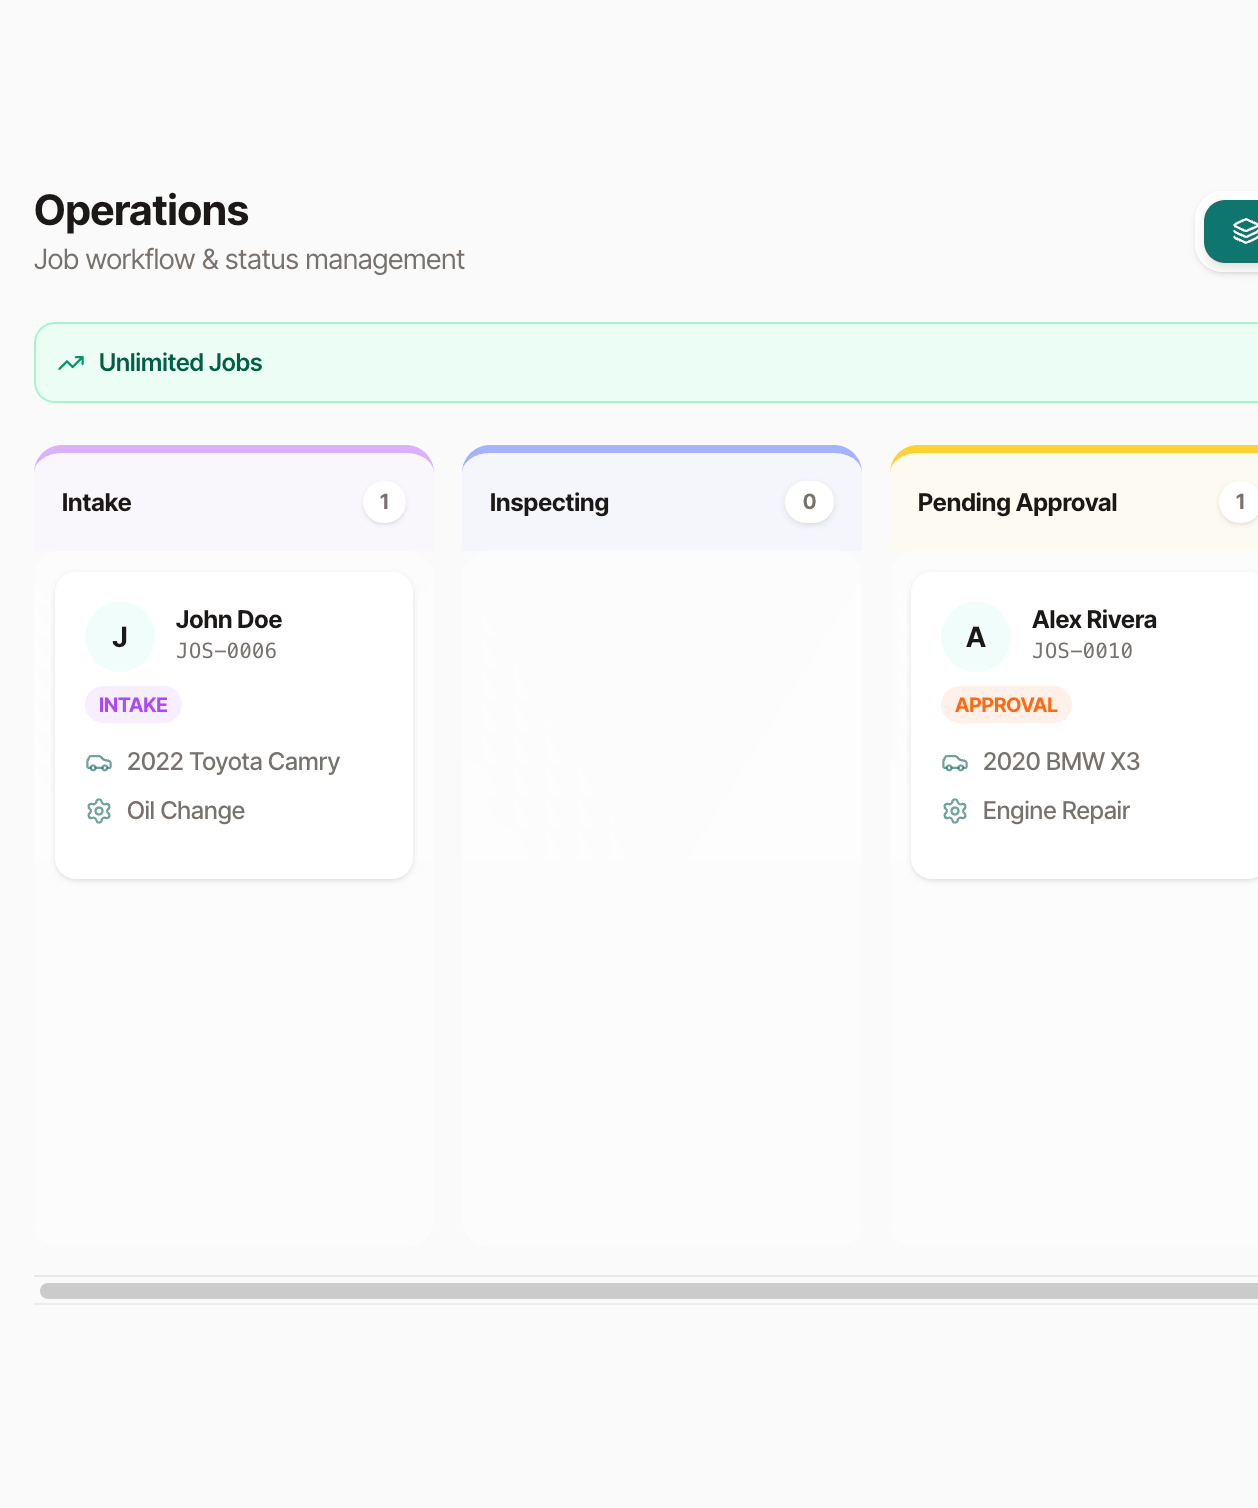Click the horizontal scrollbar below the board
This screenshot has height=1508, width=1258.
coord(649,1291)
